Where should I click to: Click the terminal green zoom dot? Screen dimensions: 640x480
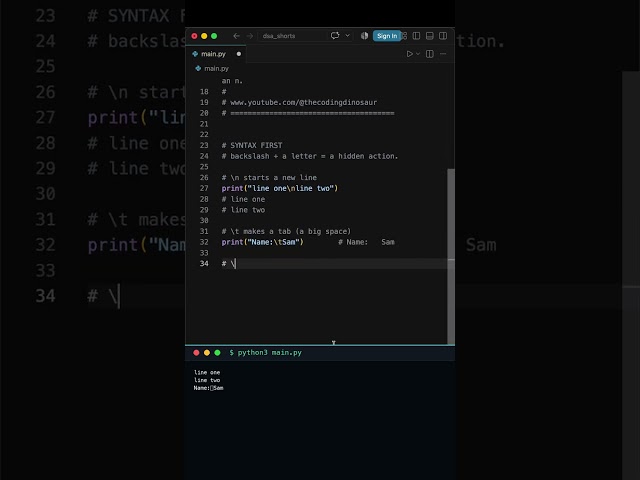218,353
